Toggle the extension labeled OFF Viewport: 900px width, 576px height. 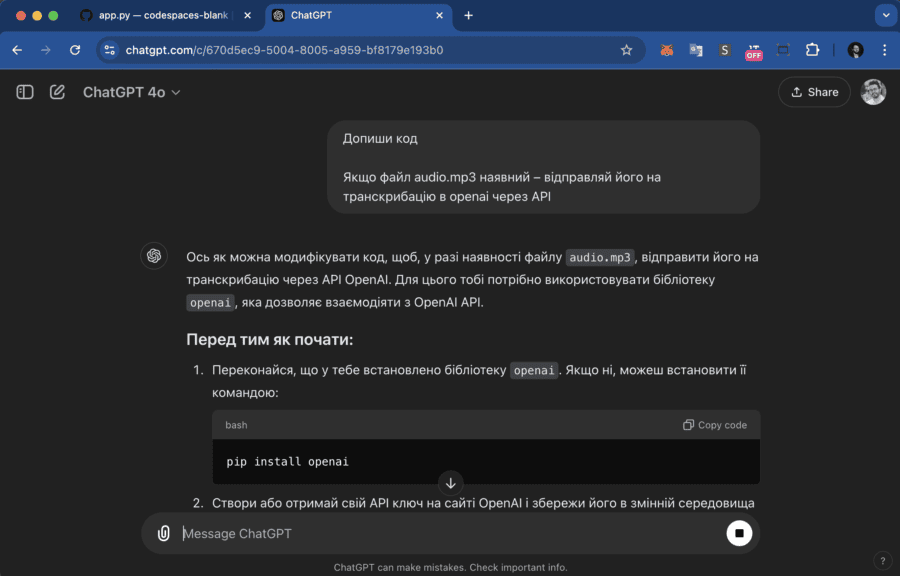tap(754, 51)
